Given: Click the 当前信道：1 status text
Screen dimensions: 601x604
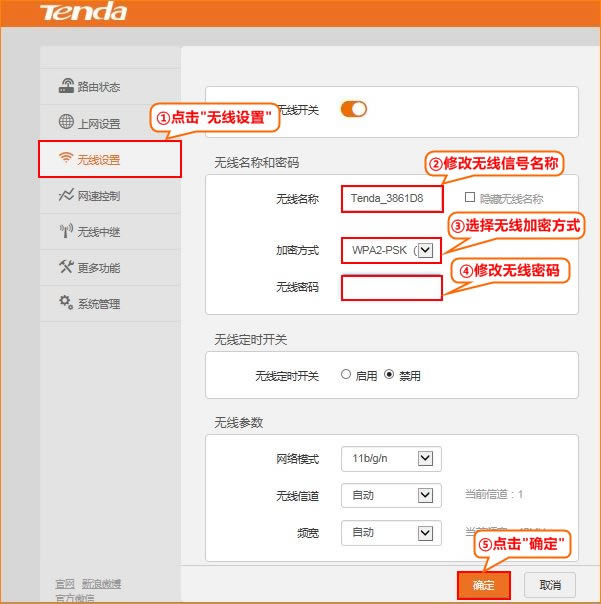Looking at the screenshot, I should click(x=494, y=494).
